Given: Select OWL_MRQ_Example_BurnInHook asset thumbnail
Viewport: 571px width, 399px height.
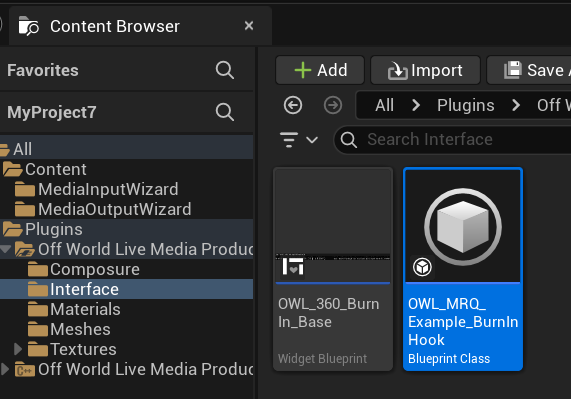Looking at the screenshot, I should click(x=463, y=226).
